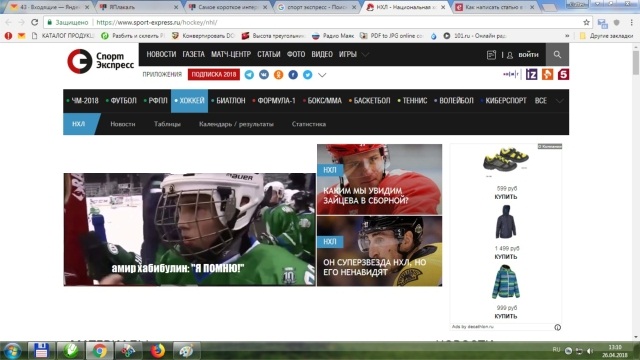Open ИГРЫ in the top menu

[x=348, y=54]
